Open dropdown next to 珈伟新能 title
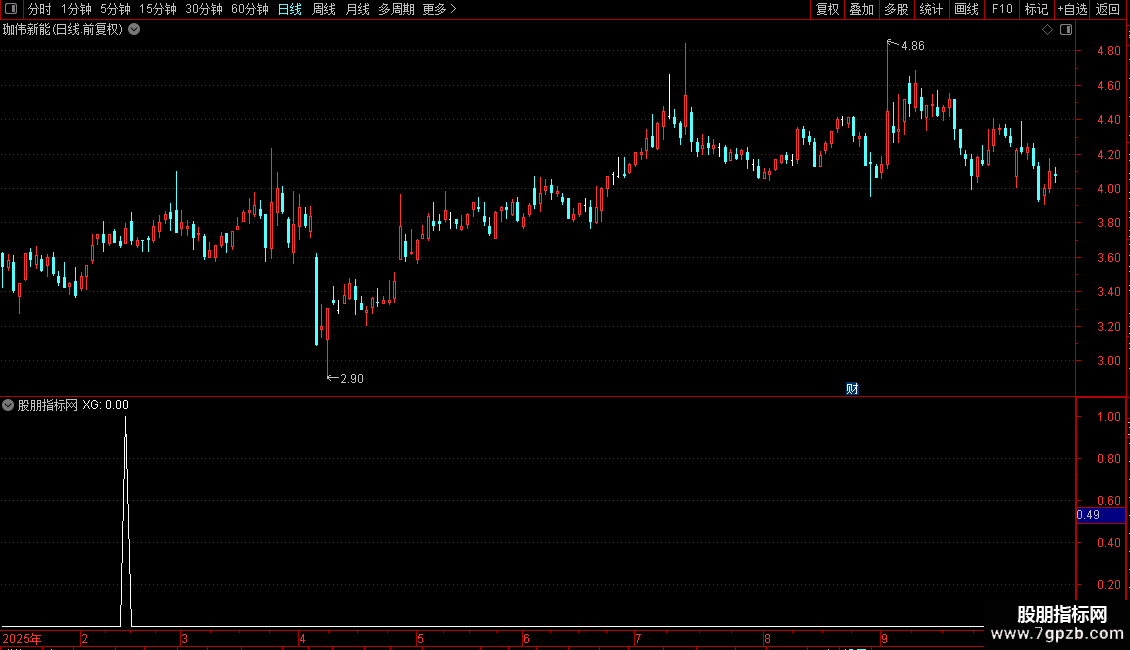Viewport: 1130px width, 650px height. coord(134,30)
